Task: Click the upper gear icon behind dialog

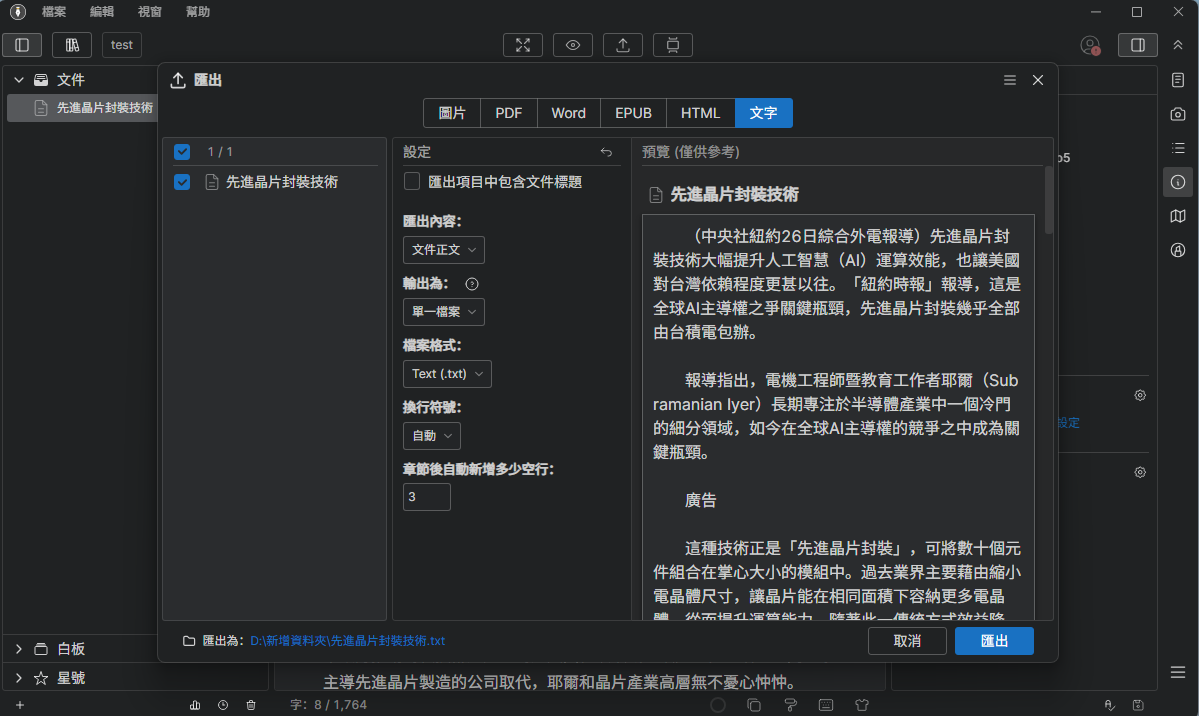Action: click(1140, 395)
